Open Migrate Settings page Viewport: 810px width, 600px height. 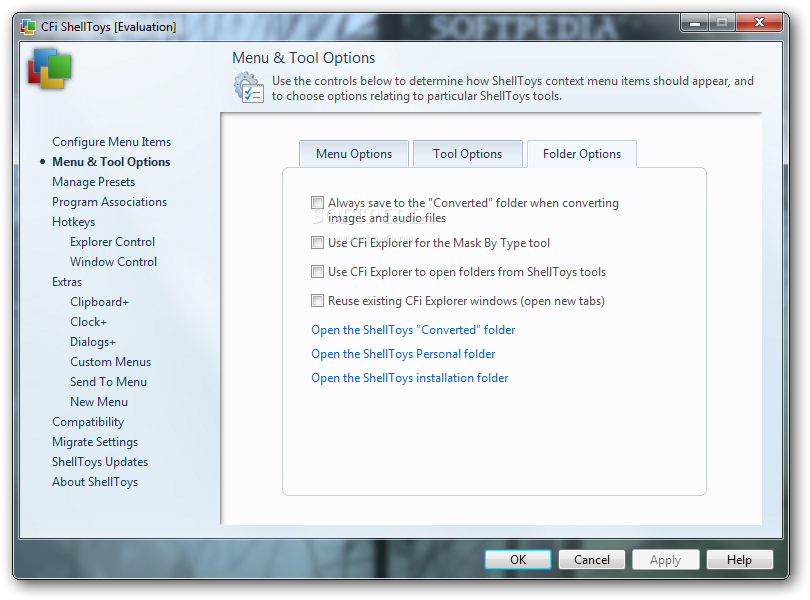tap(95, 442)
